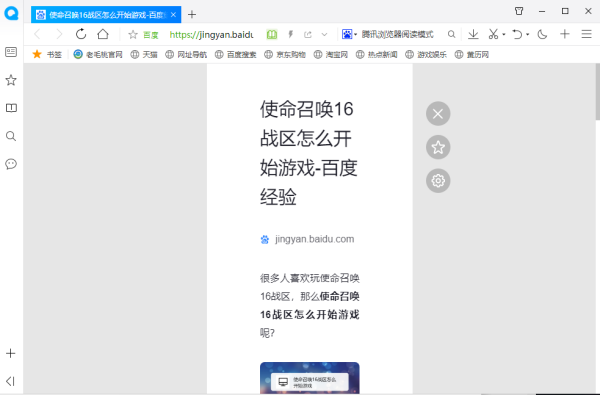This screenshot has width=600, height=395.
Task: Reload the current page
Action: coord(81,34)
